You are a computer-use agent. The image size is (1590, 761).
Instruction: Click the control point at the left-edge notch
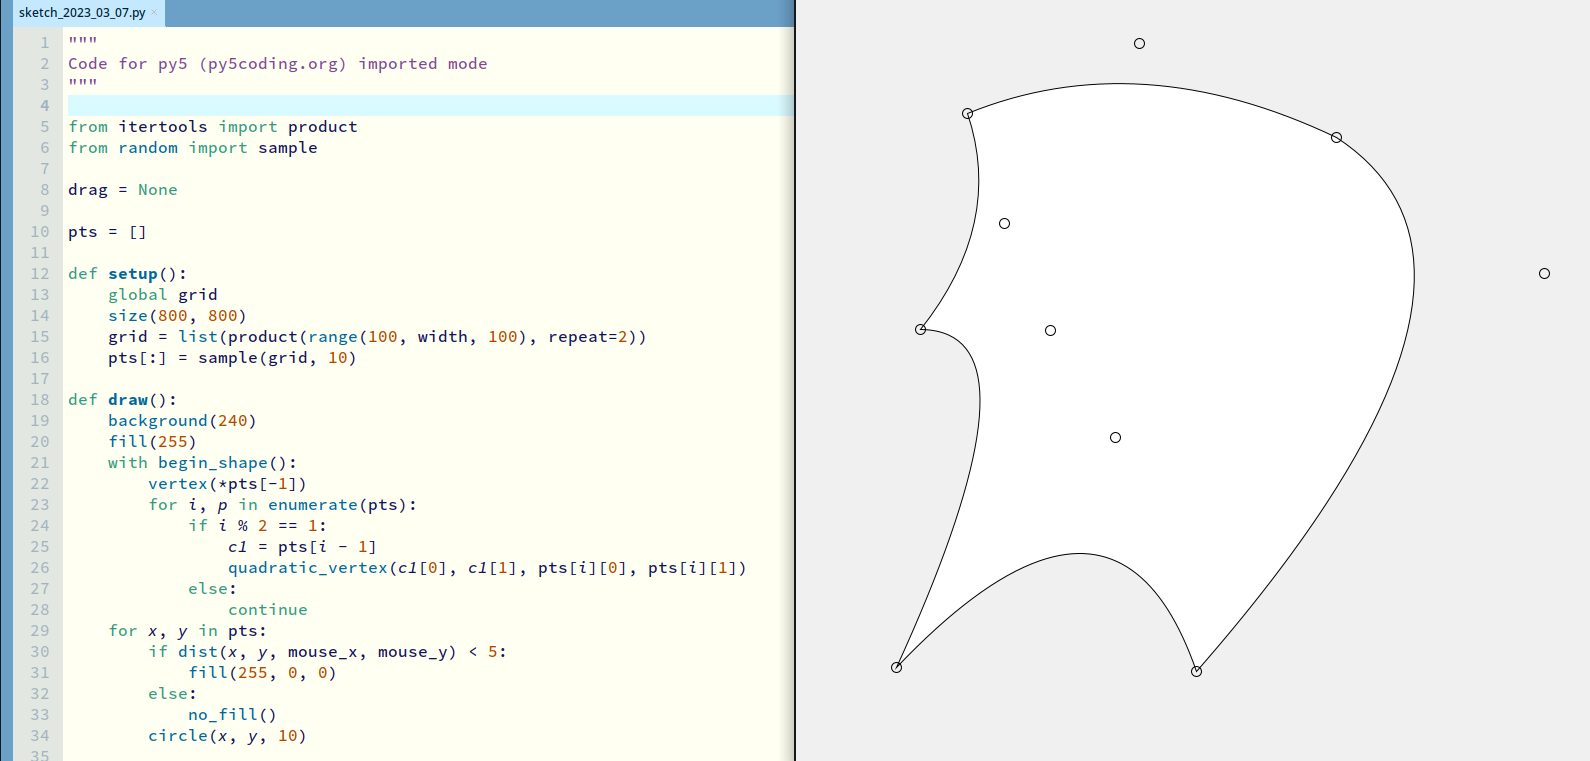pos(920,330)
